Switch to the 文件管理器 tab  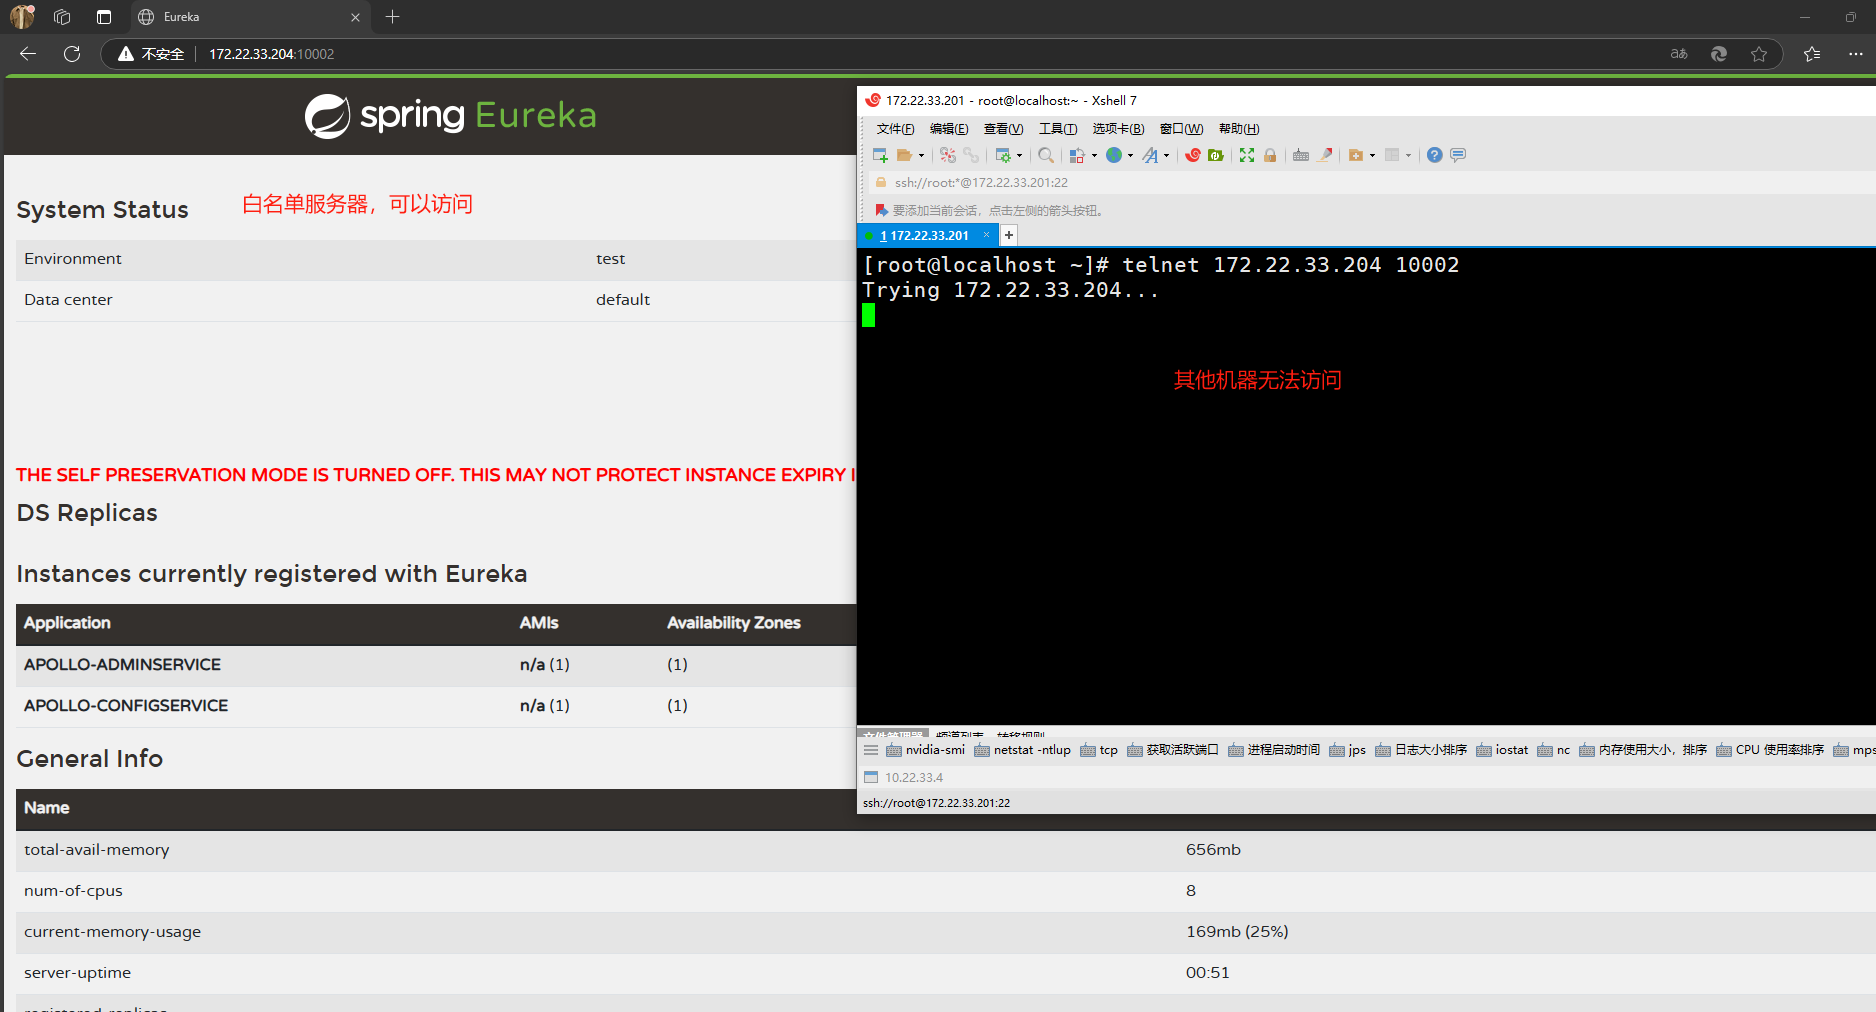click(x=895, y=733)
